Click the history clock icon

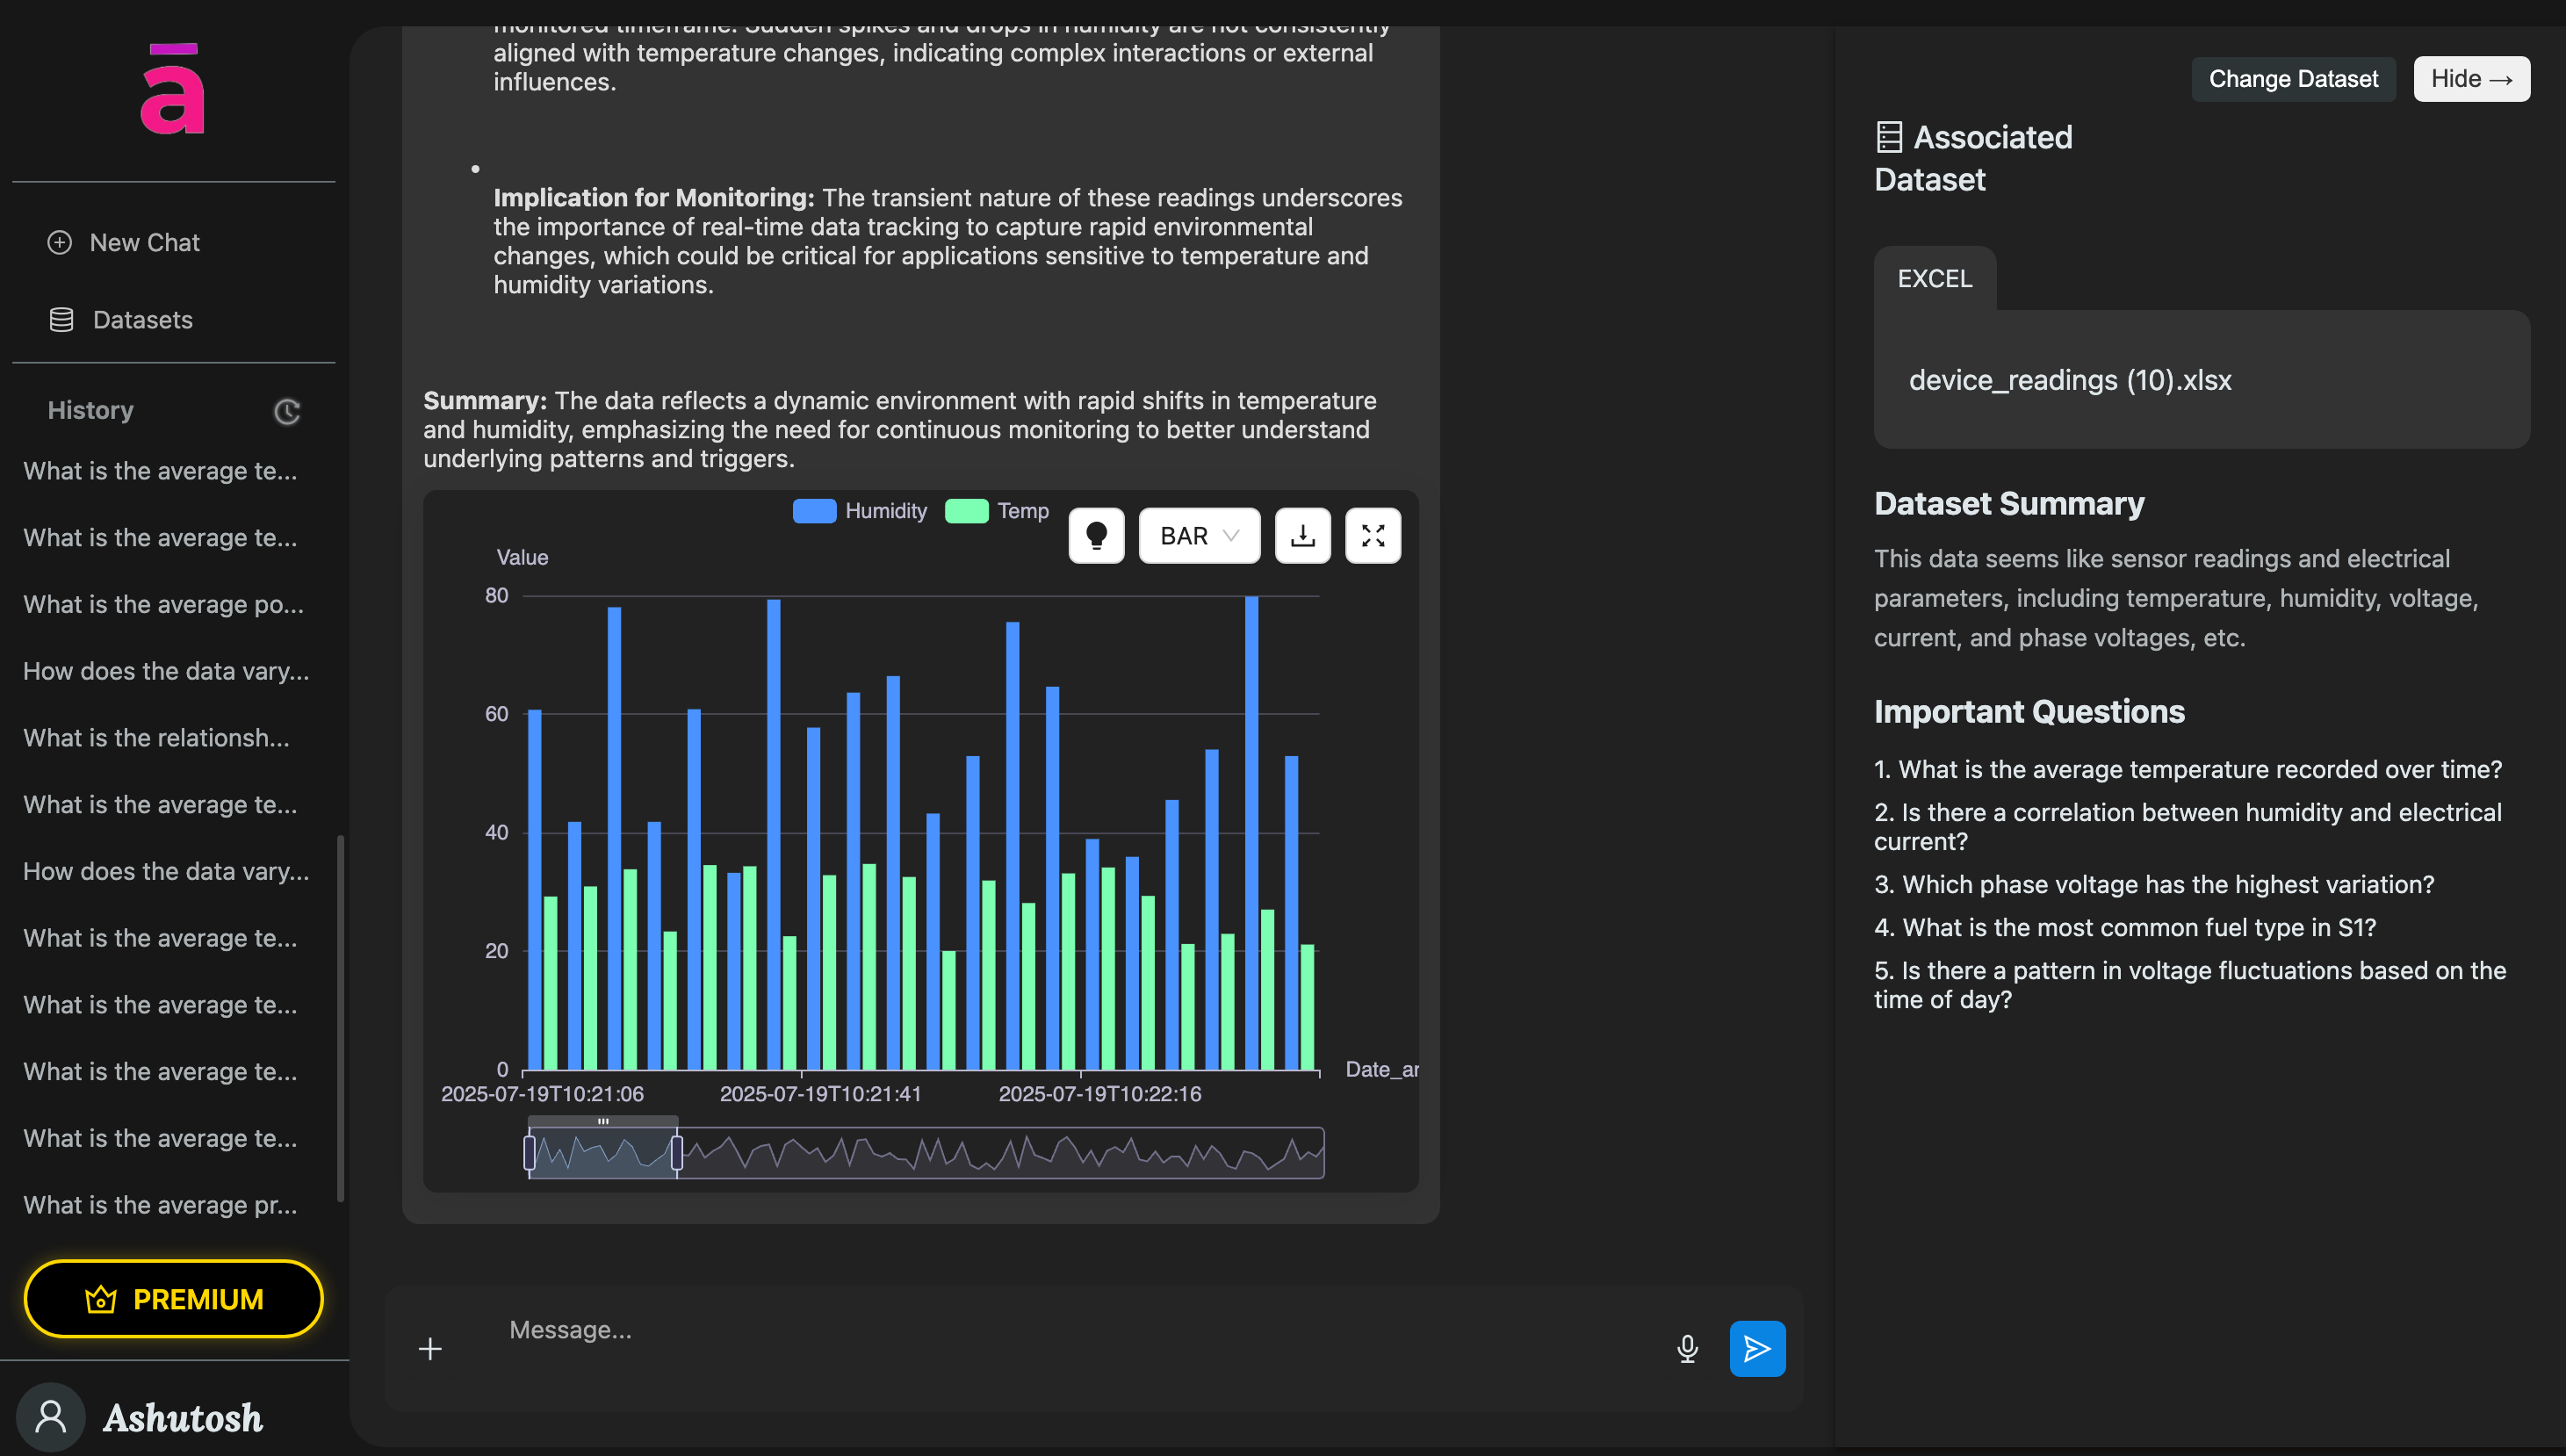click(x=287, y=412)
